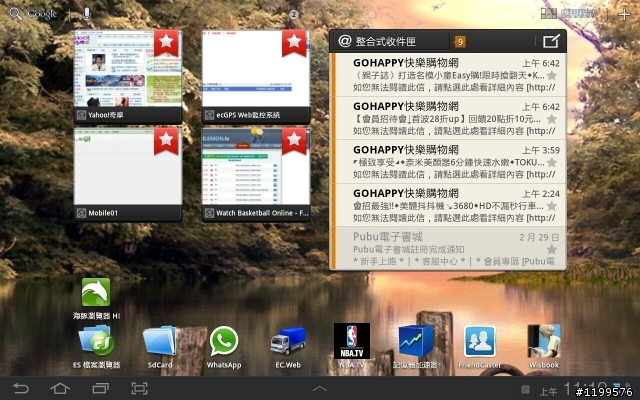Tap the ecGPS bookmark star ribbon
This screenshot has width=640, height=400.
point(294,42)
